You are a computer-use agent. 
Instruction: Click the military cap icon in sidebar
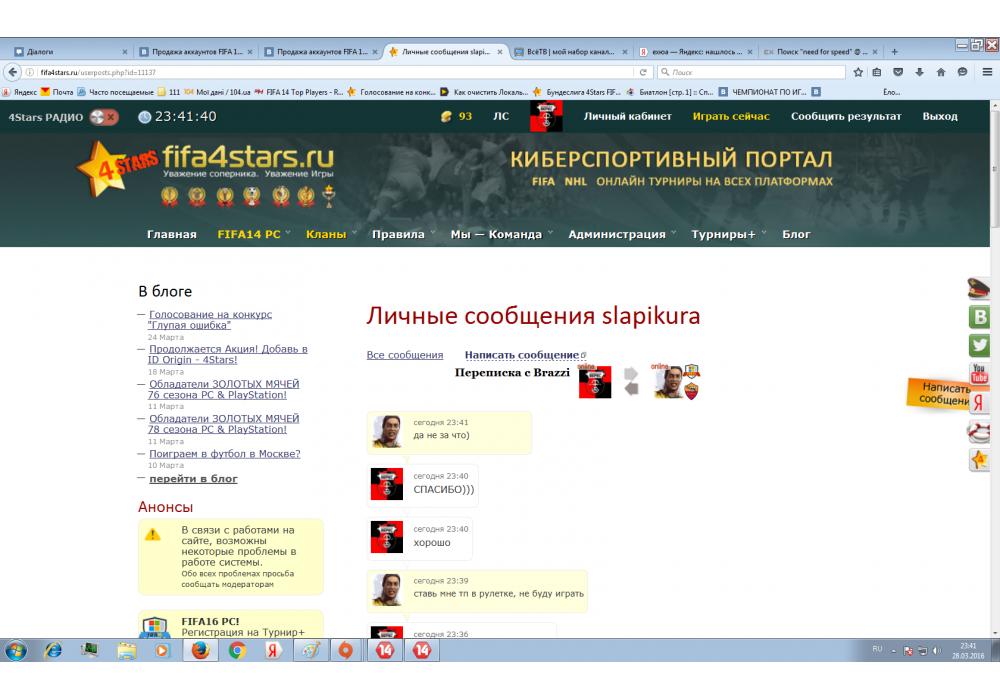[x=980, y=290]
